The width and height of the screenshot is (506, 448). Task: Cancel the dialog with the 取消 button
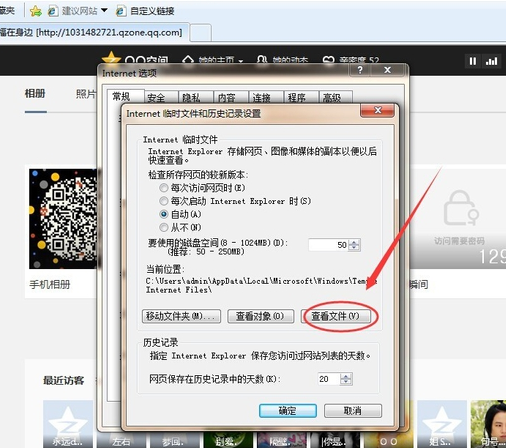click(x=353, y=411)
